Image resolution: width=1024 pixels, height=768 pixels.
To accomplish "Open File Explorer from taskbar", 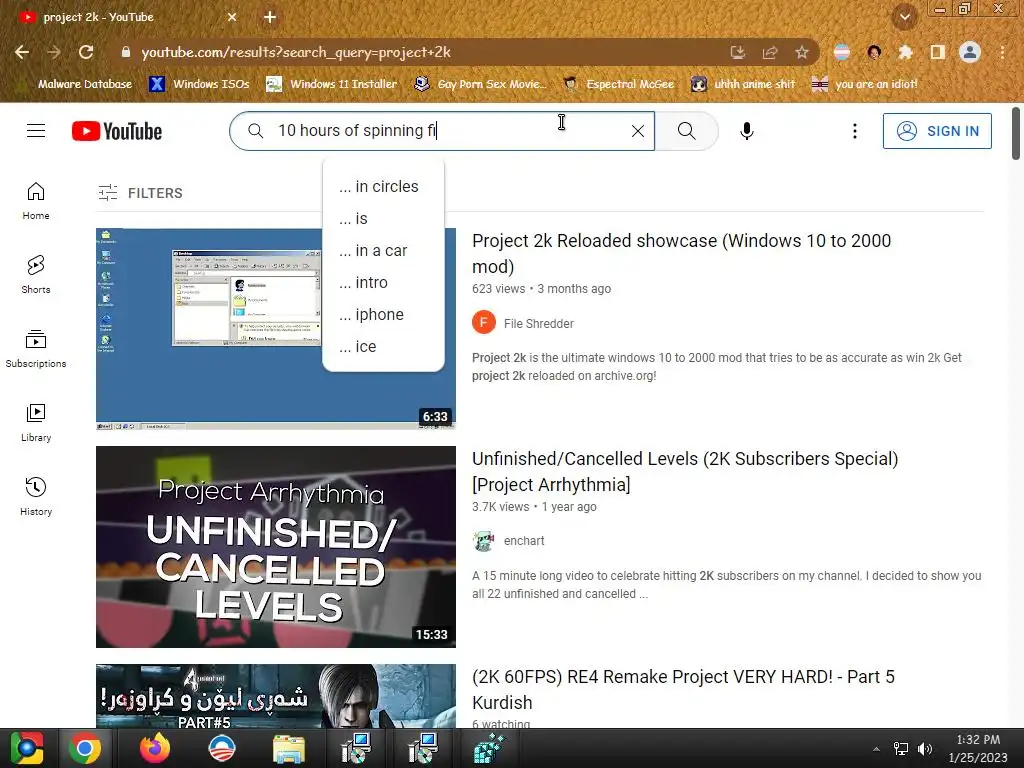I will (288, 748).
